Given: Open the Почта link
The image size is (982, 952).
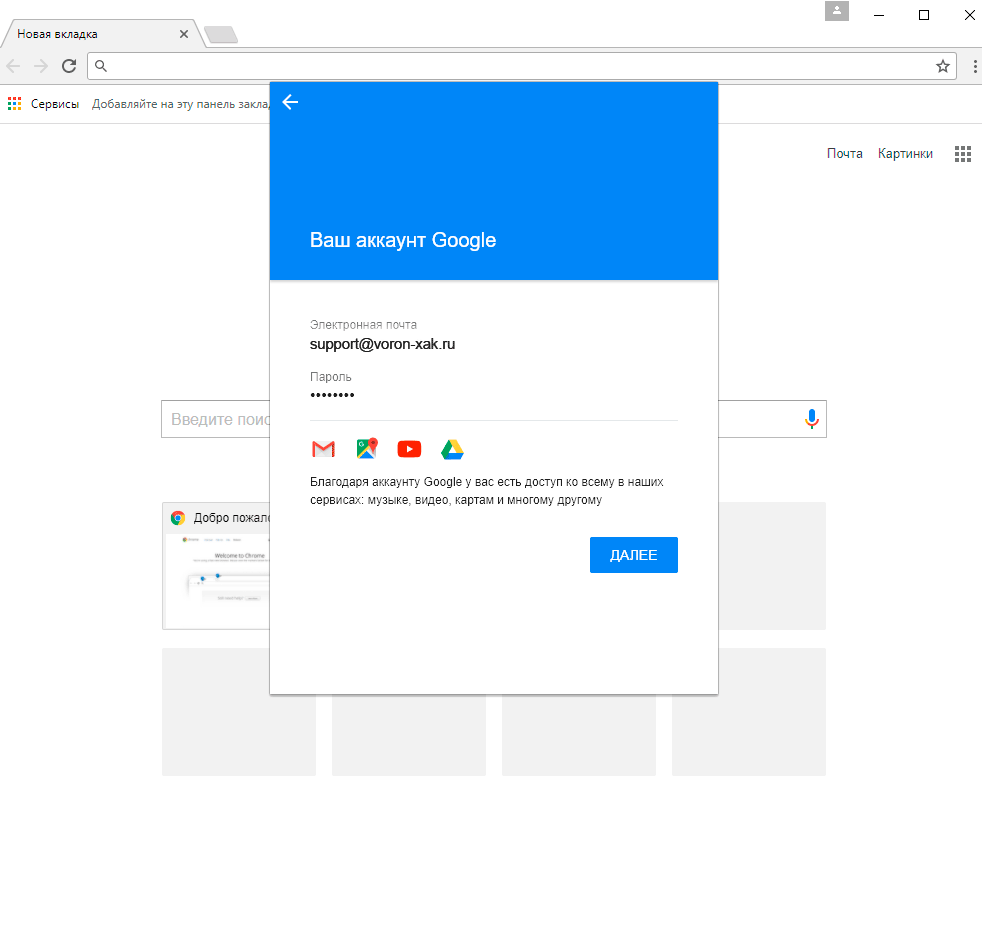Looking at the screenshot, I should (844, 154).
